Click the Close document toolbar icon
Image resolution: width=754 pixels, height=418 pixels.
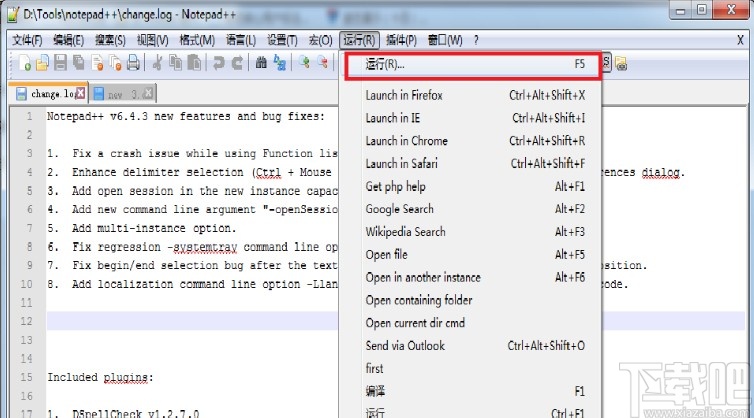click(x=97, y=63)
